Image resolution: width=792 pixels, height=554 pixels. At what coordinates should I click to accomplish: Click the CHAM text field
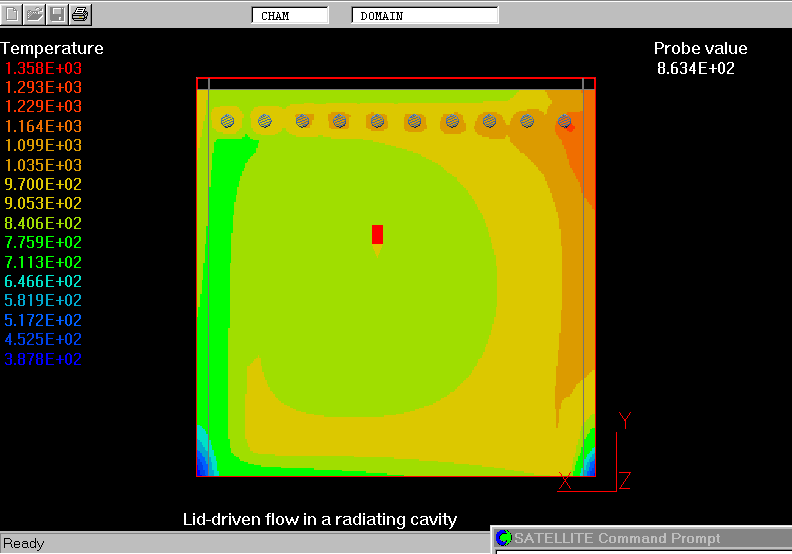289,16
